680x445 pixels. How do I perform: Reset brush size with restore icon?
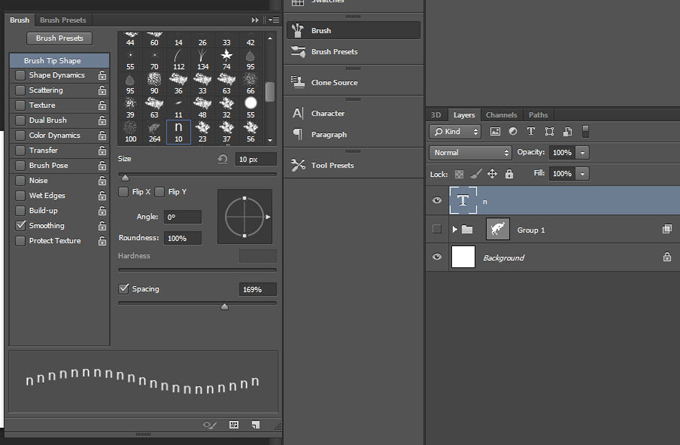point(222,159)
